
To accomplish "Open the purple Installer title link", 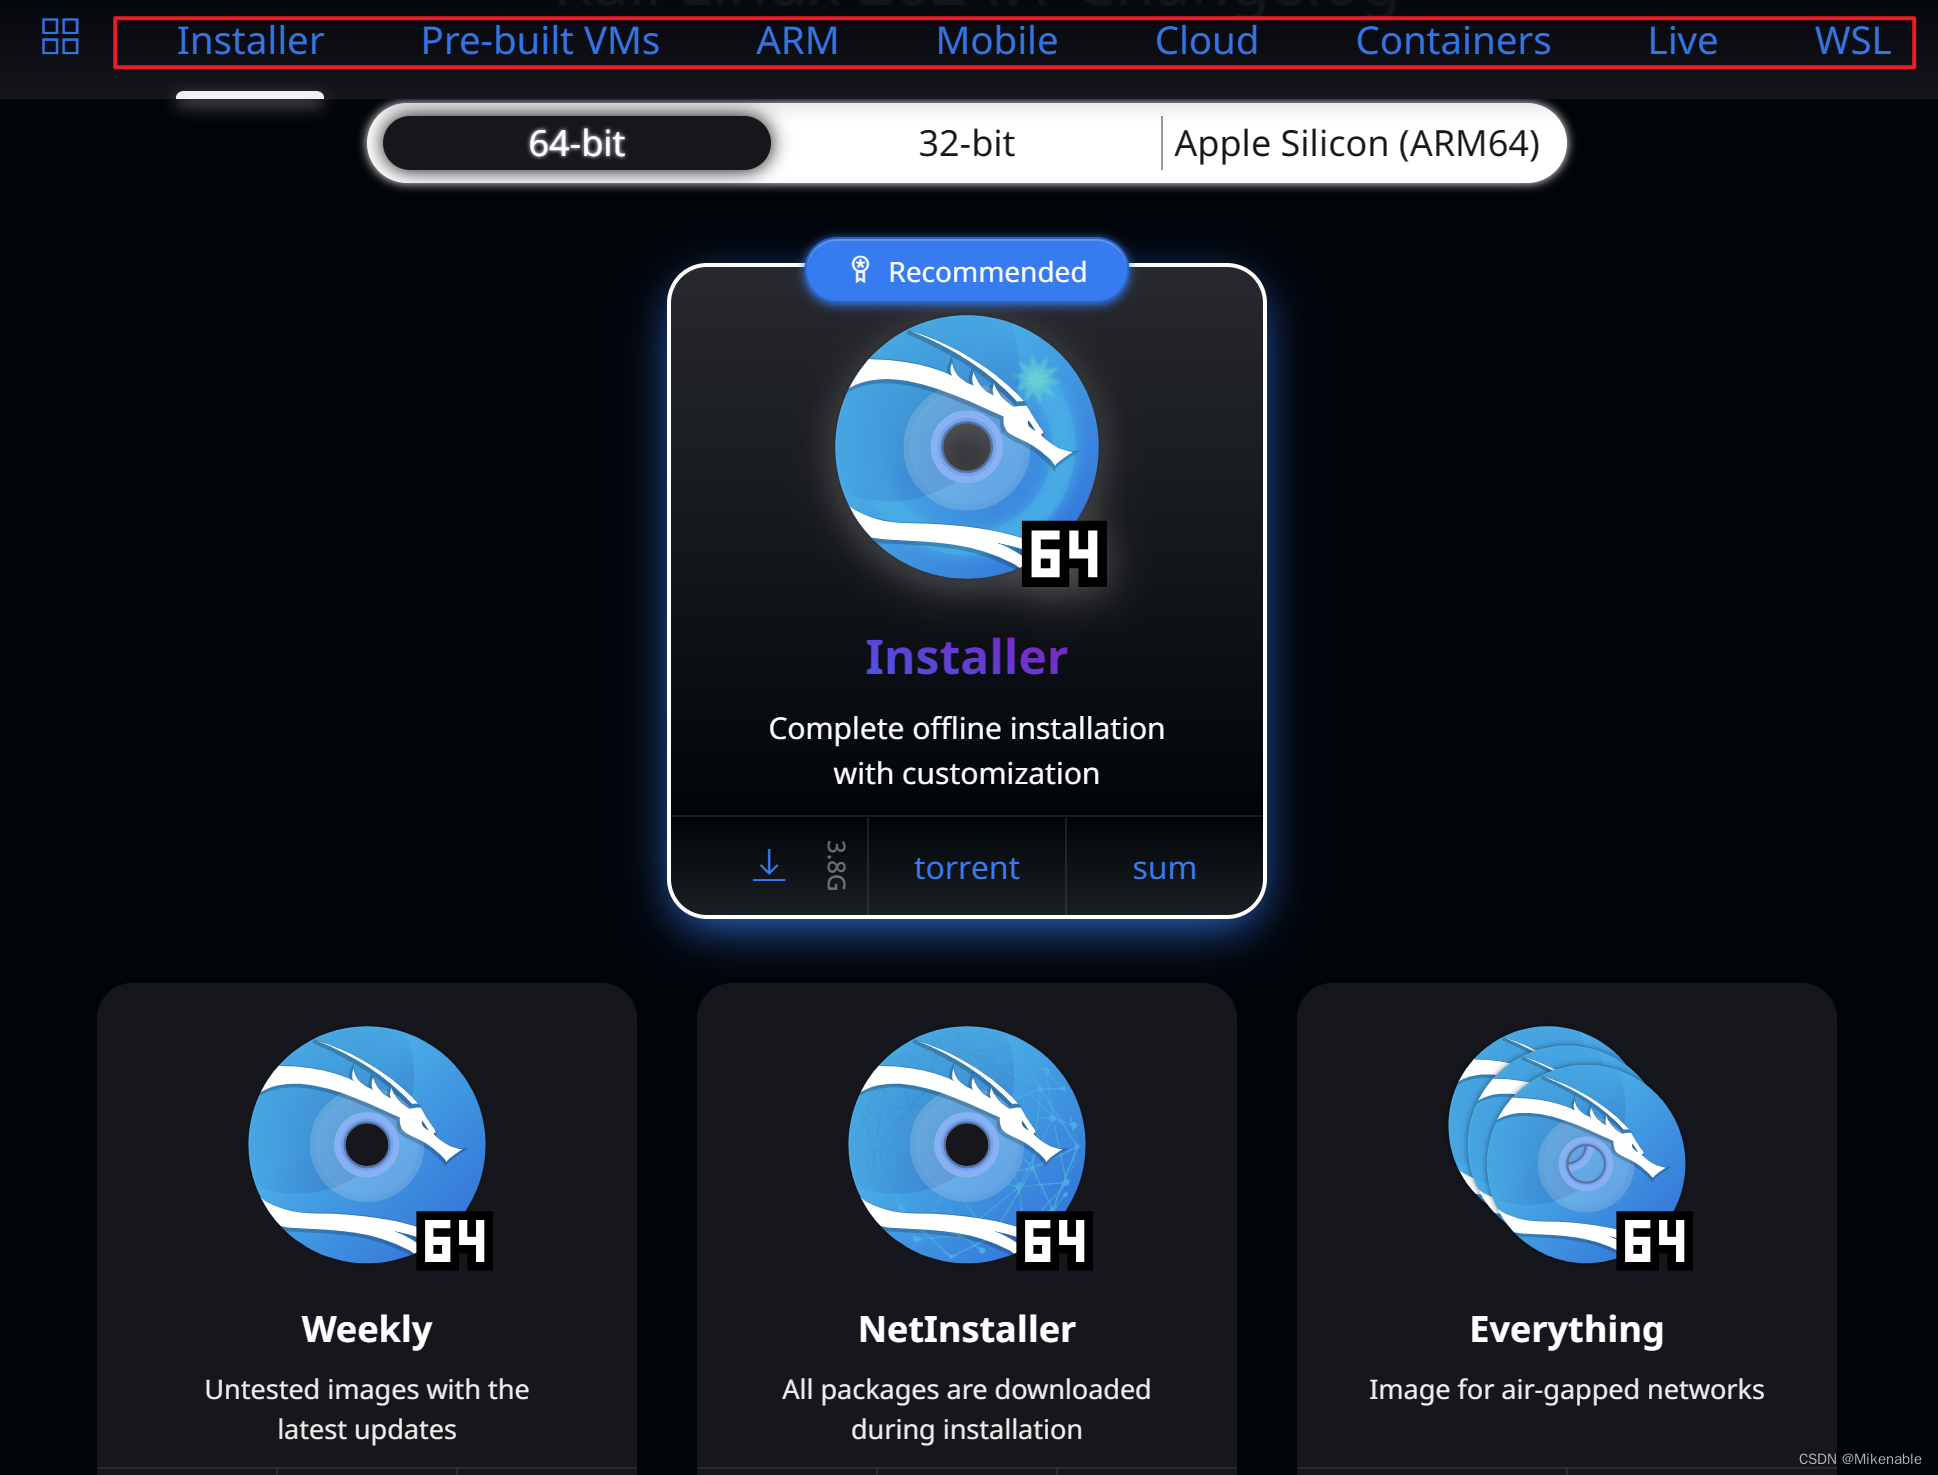I will pos(967,657).
